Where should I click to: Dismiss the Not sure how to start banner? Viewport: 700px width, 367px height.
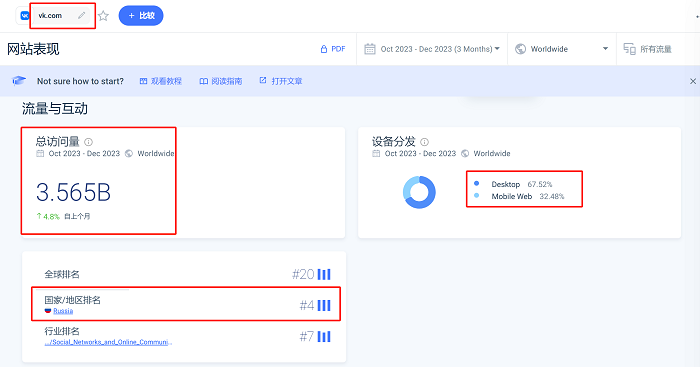[693, 81]
